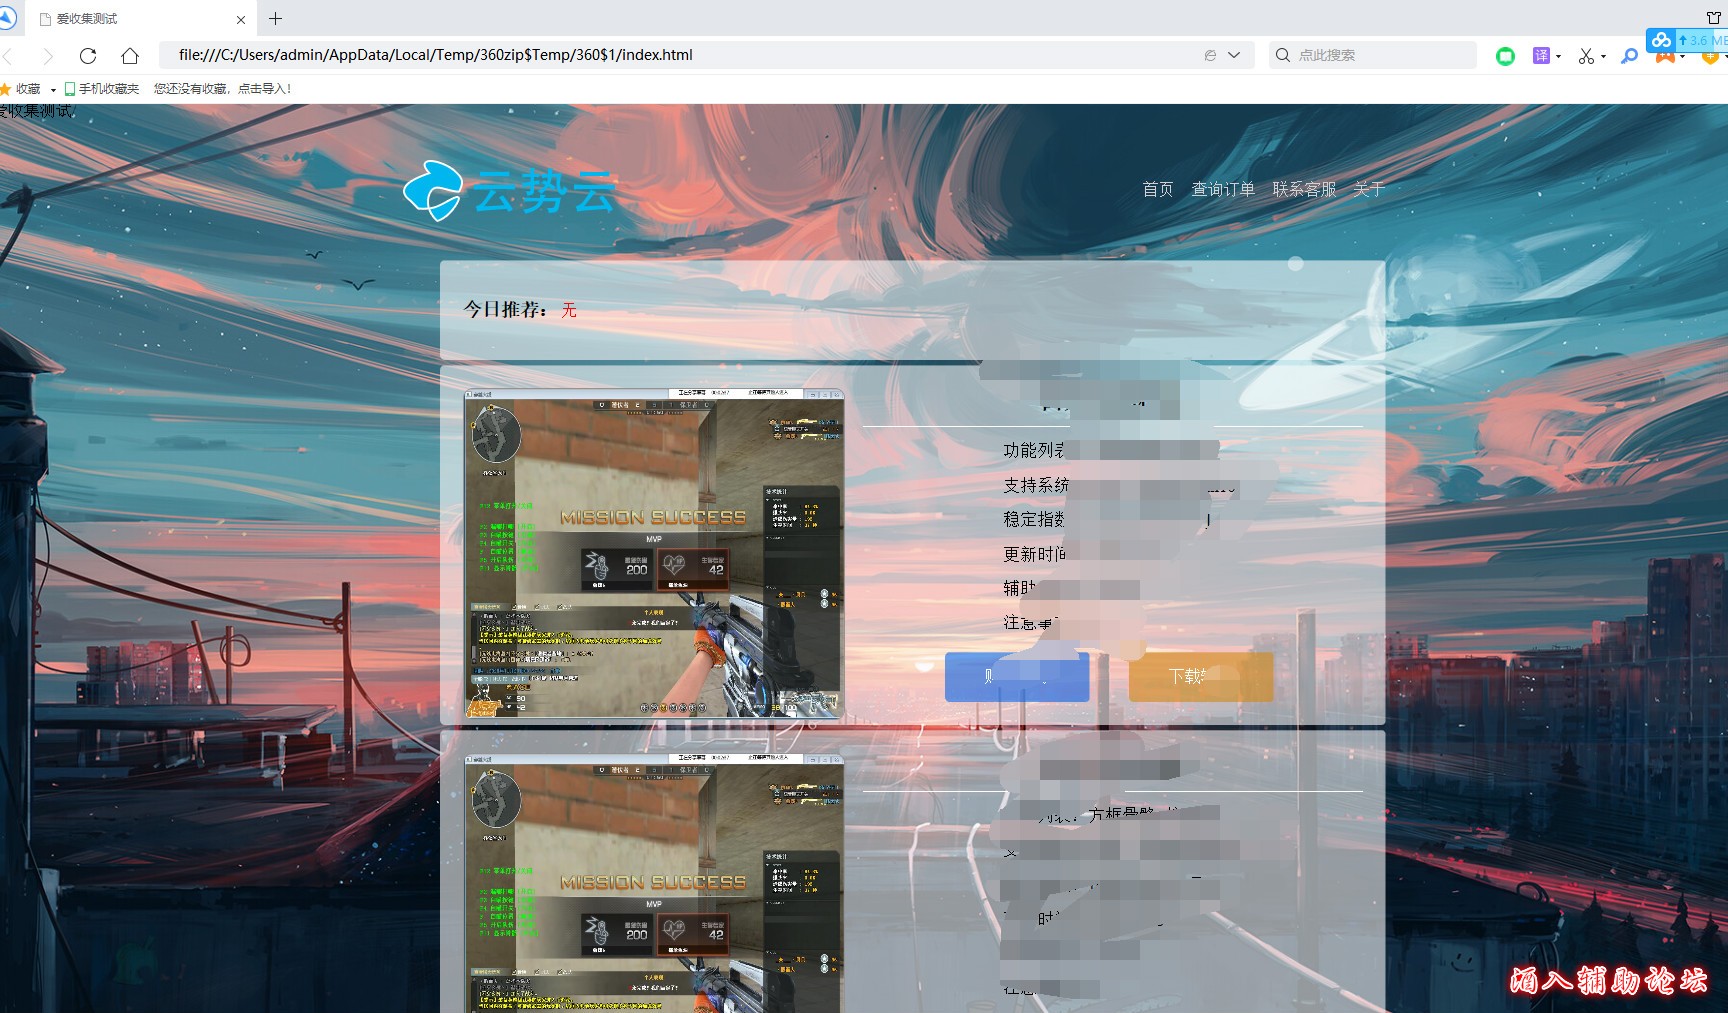Image resolution: width=1728 pixels, height=1013 pixels.
Task: Toggle the browser engine mode icon in address bar
Action: [x=1210, y=55]
